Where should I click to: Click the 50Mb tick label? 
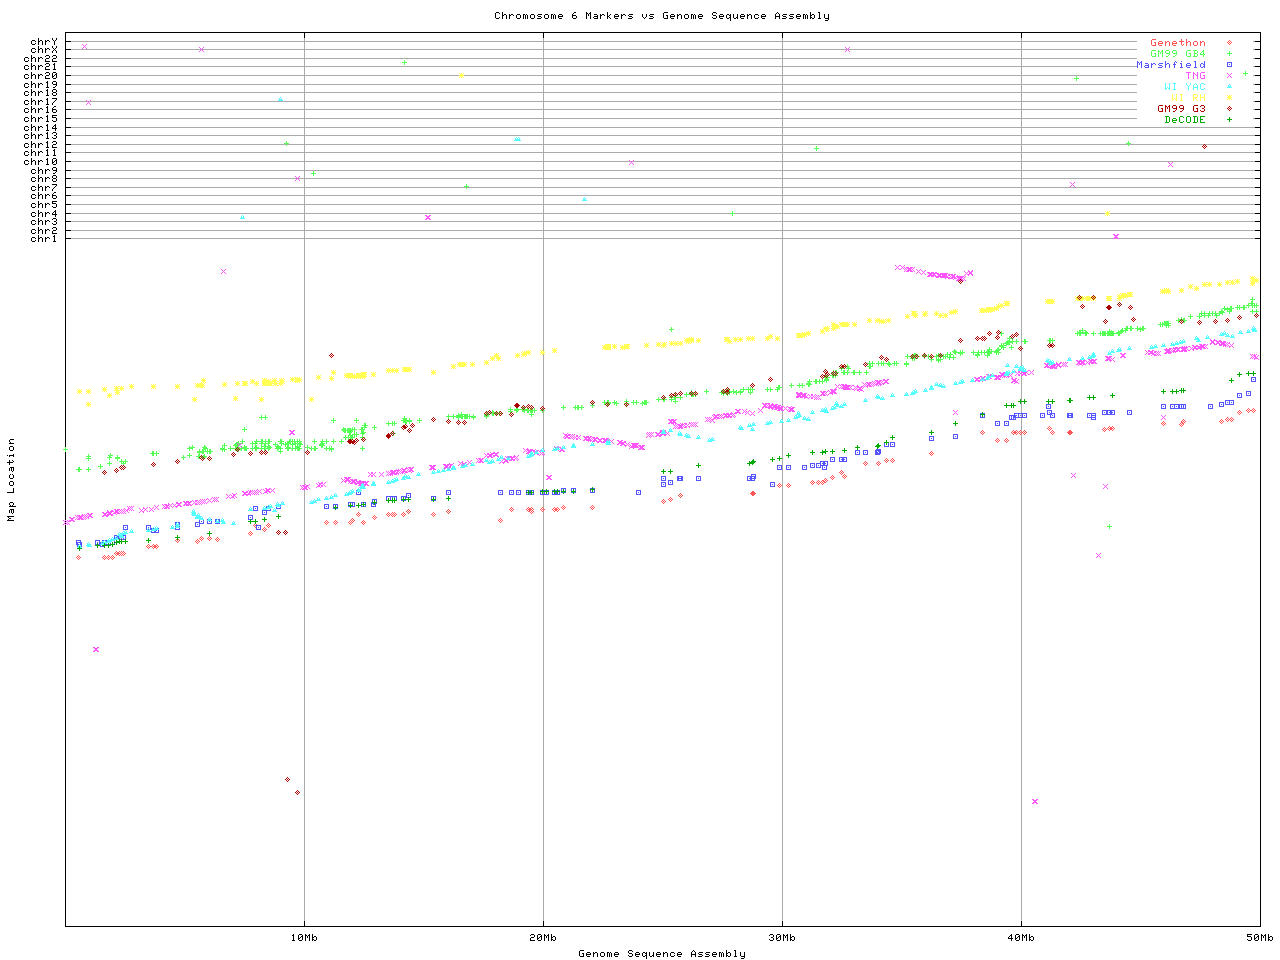[1259, 937]
